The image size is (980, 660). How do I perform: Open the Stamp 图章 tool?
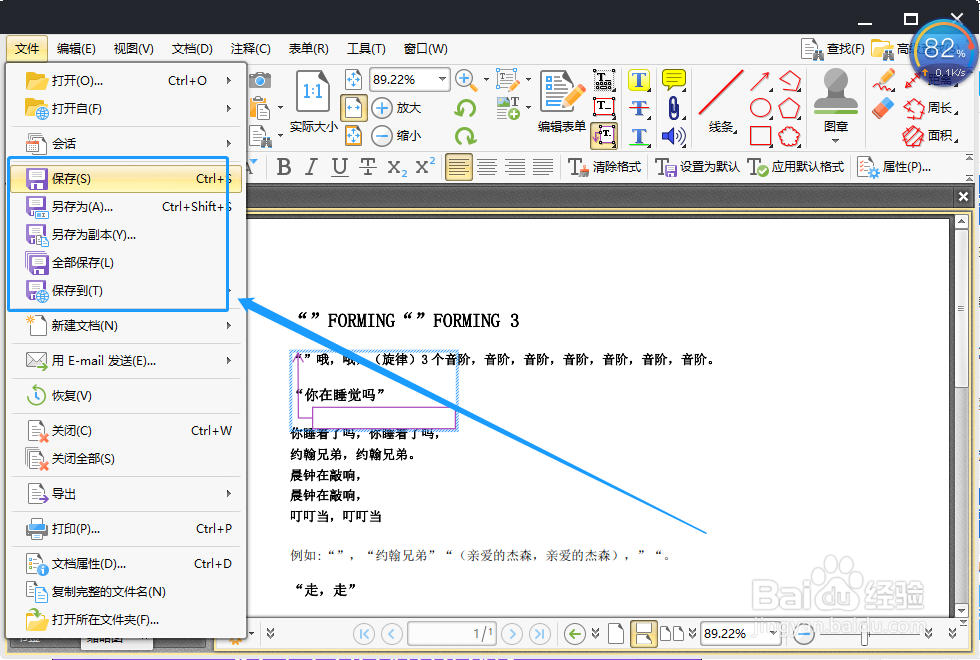(x=836, y=101)
